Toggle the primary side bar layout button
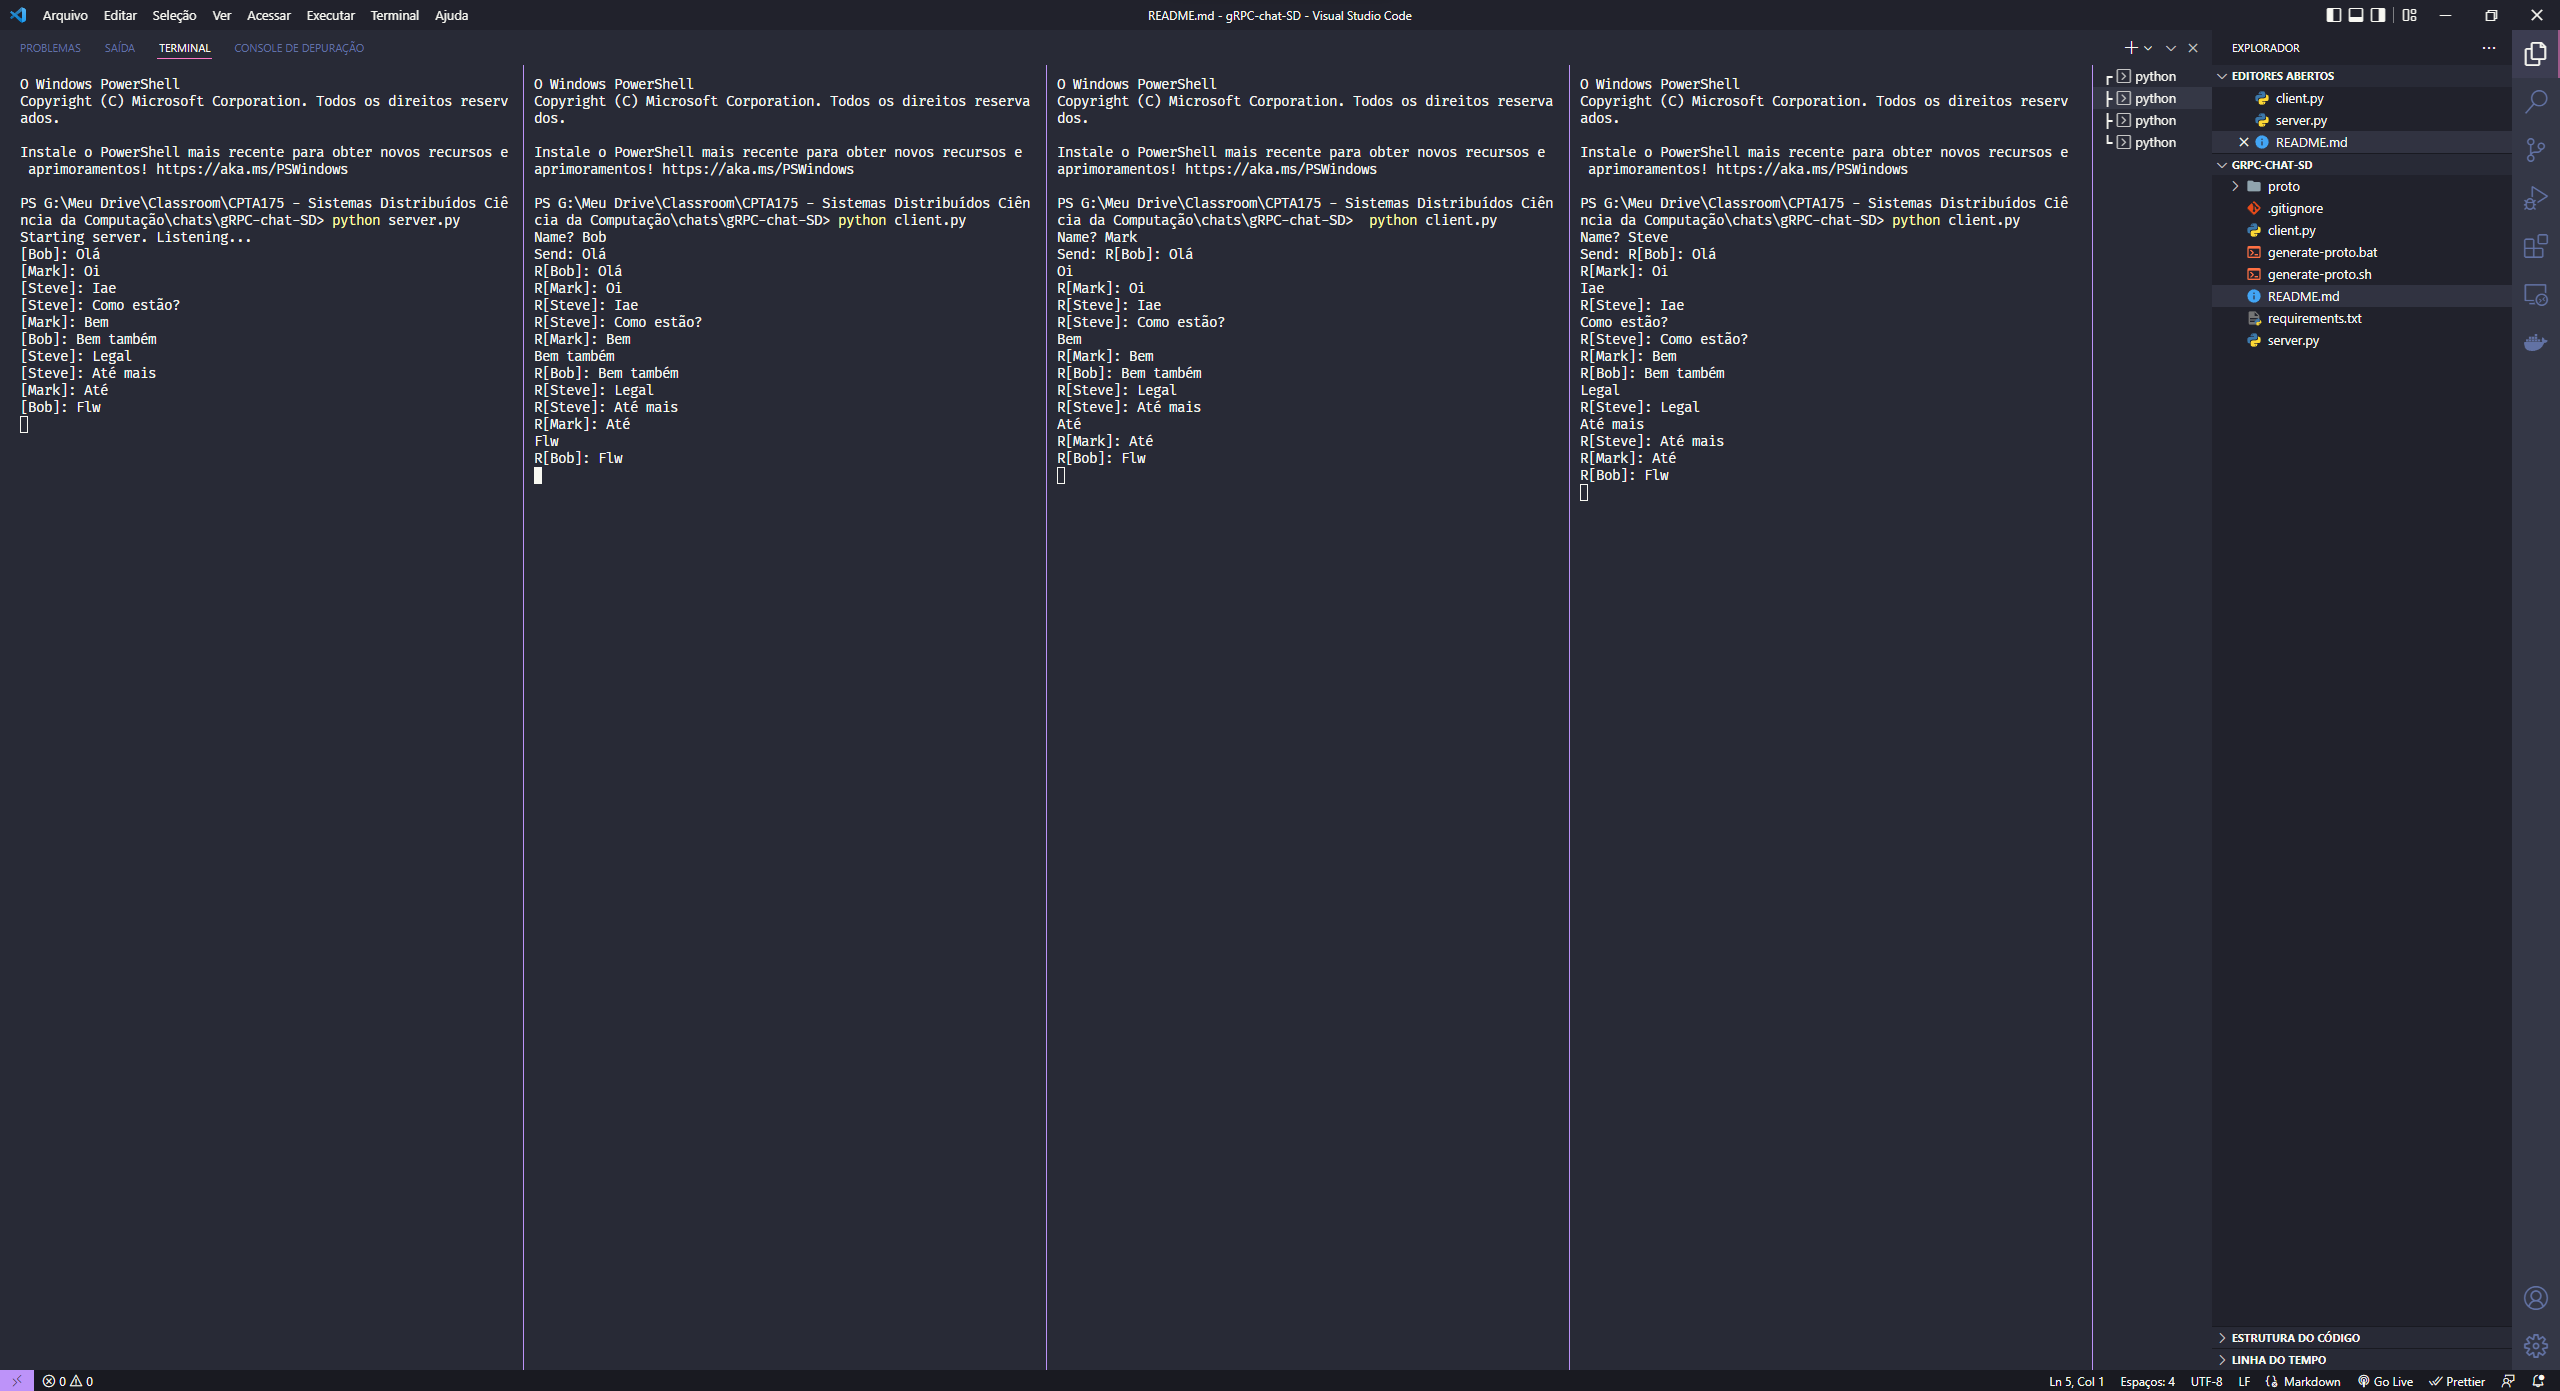 click(x=2333, y=15)
